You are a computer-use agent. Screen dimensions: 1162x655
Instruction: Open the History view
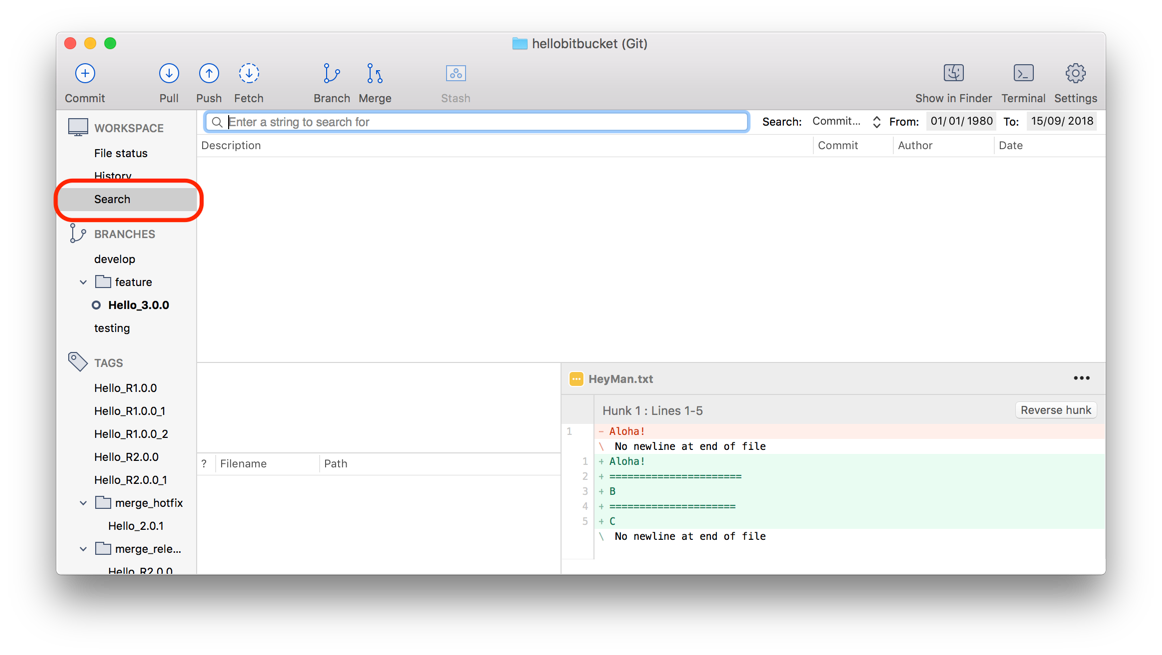(x=113, y=175)
